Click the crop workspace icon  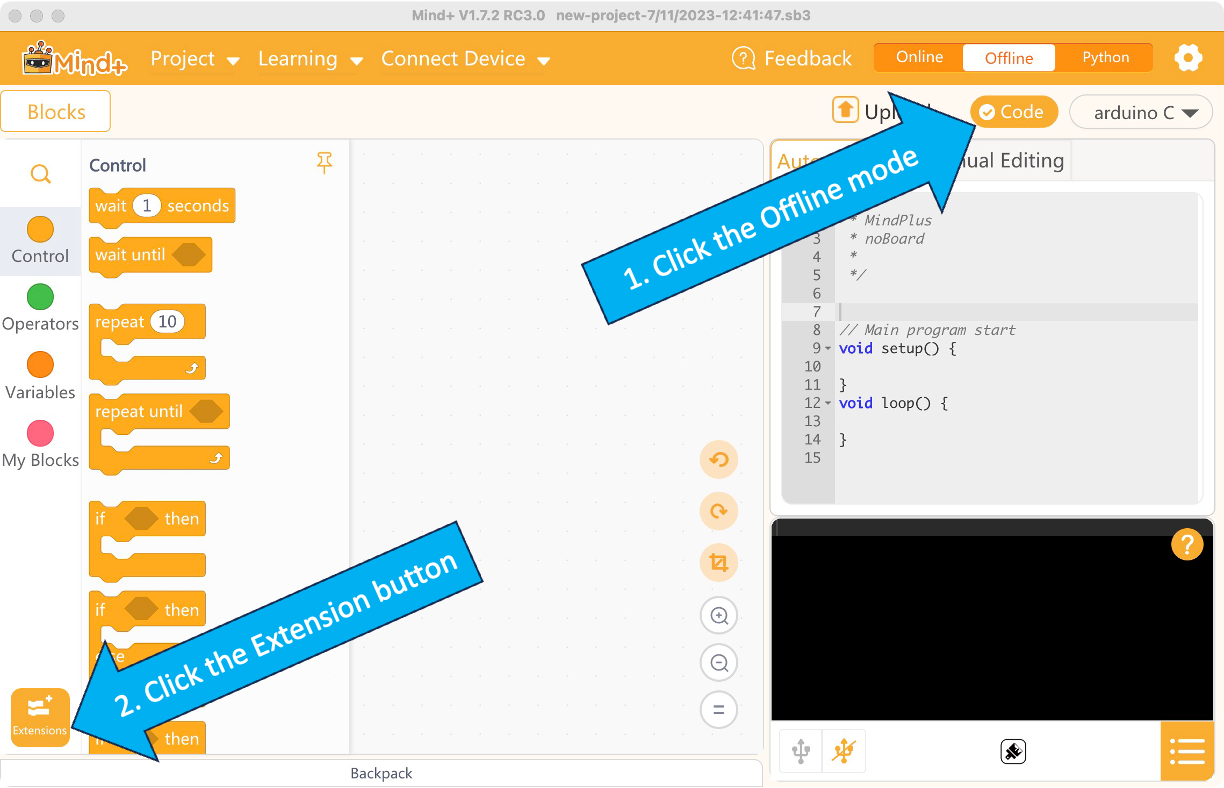pyautogui.click(x=718, y=563)
